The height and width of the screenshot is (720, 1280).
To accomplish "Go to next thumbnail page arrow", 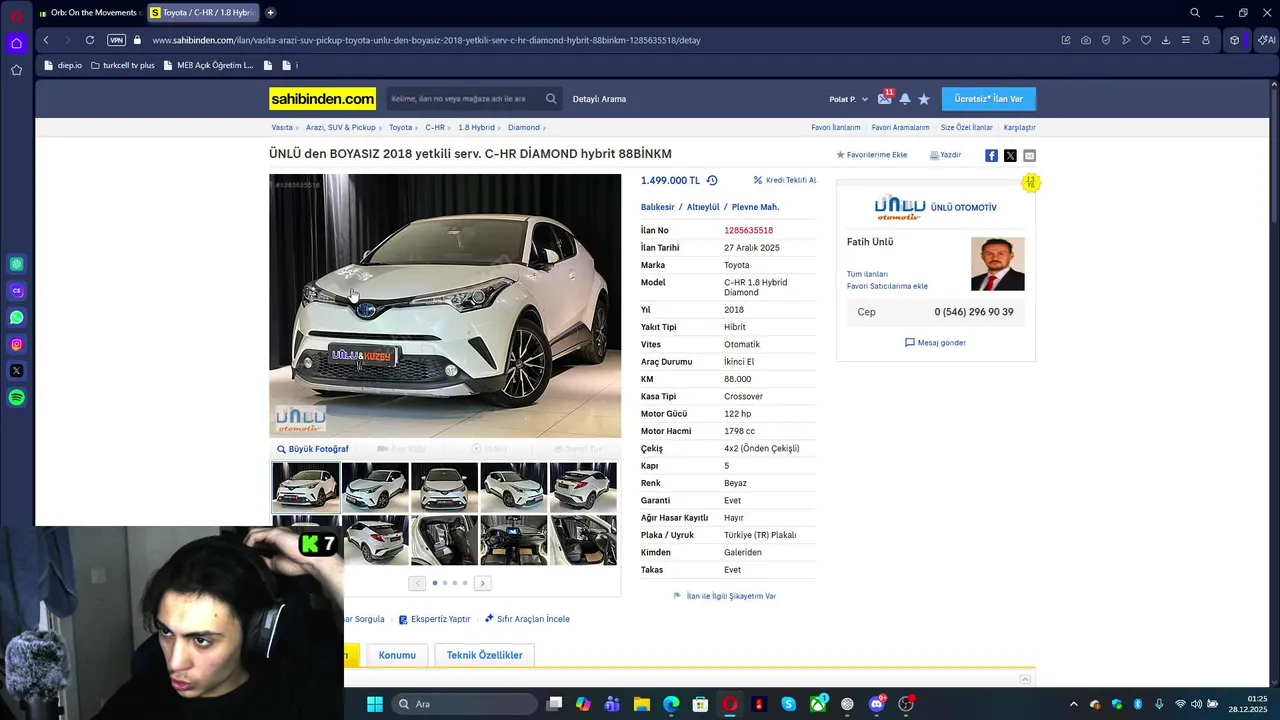I will tap(482, 583).
